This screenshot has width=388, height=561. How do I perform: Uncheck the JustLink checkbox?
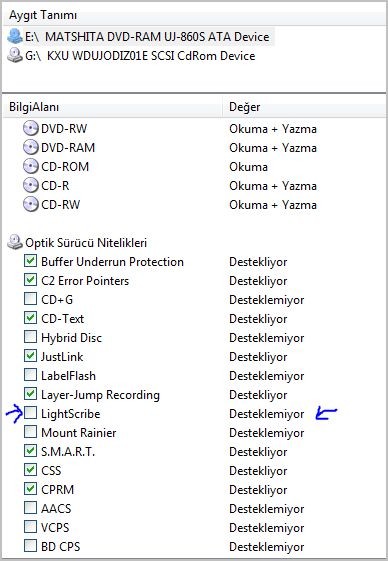pos(30,356)
